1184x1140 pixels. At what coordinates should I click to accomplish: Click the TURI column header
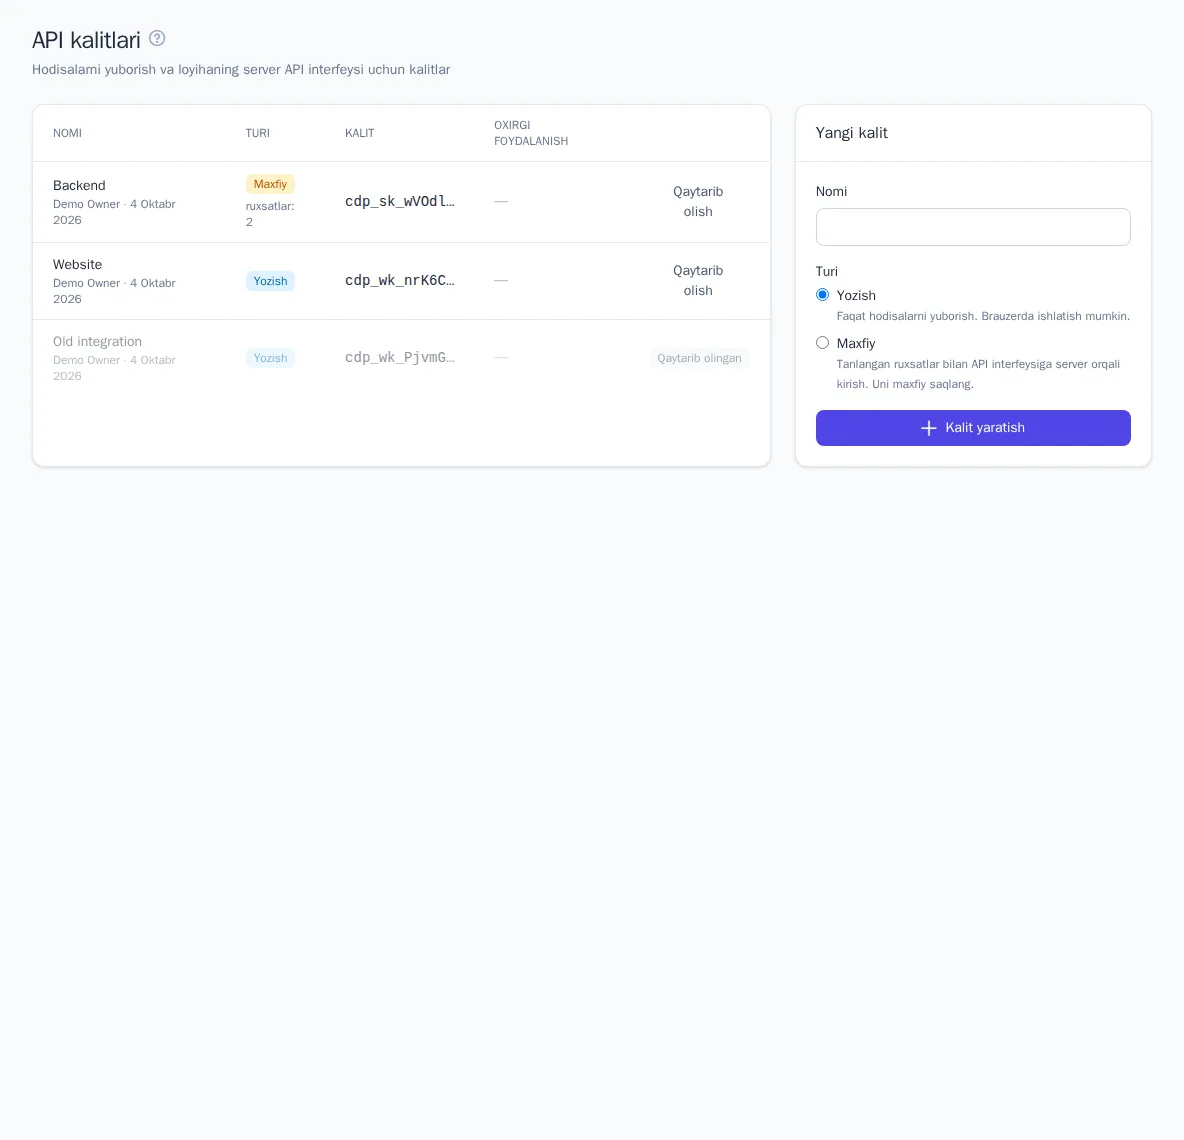click(x=257, y=133)
